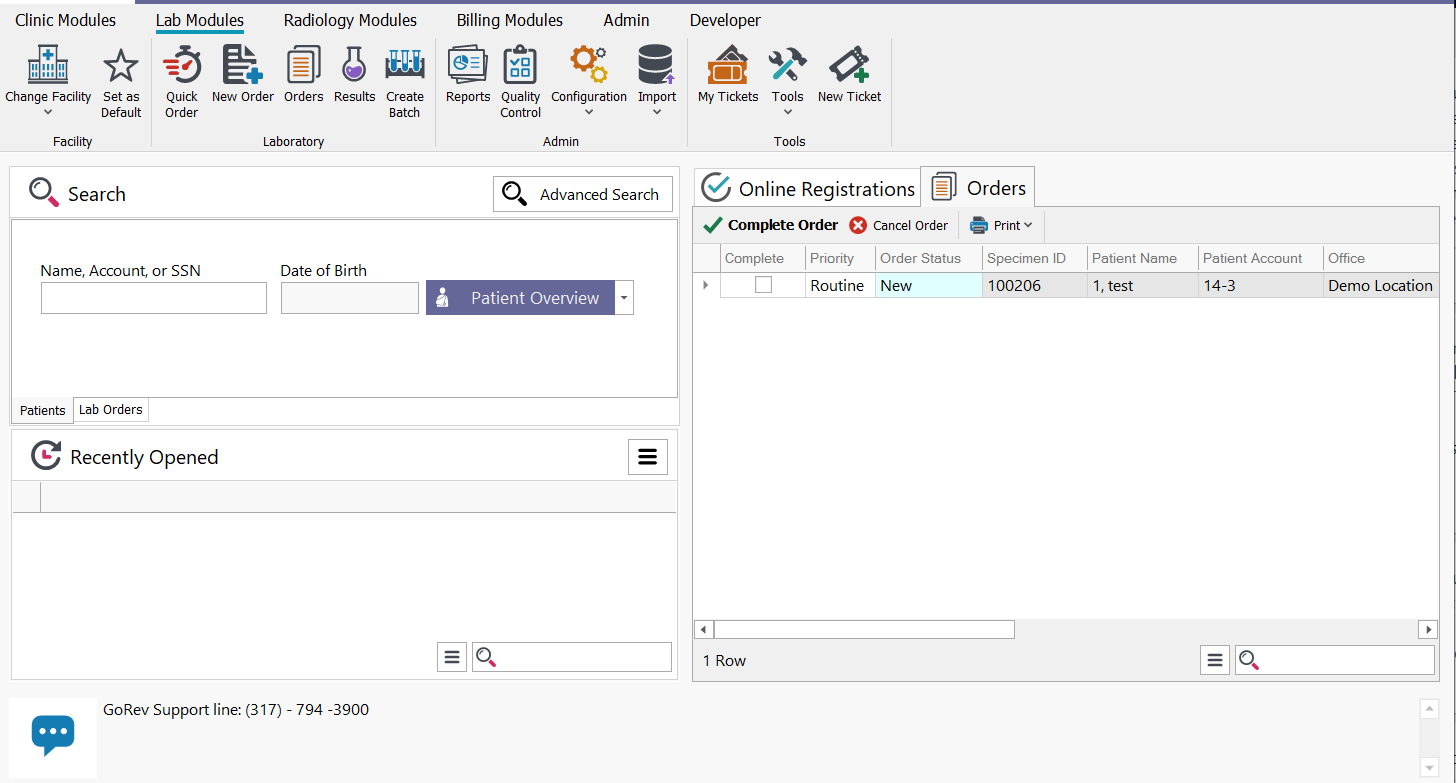This screenshot has height=783, width=1456.
Task: Open the Reports icon
Action: point(468,75)
